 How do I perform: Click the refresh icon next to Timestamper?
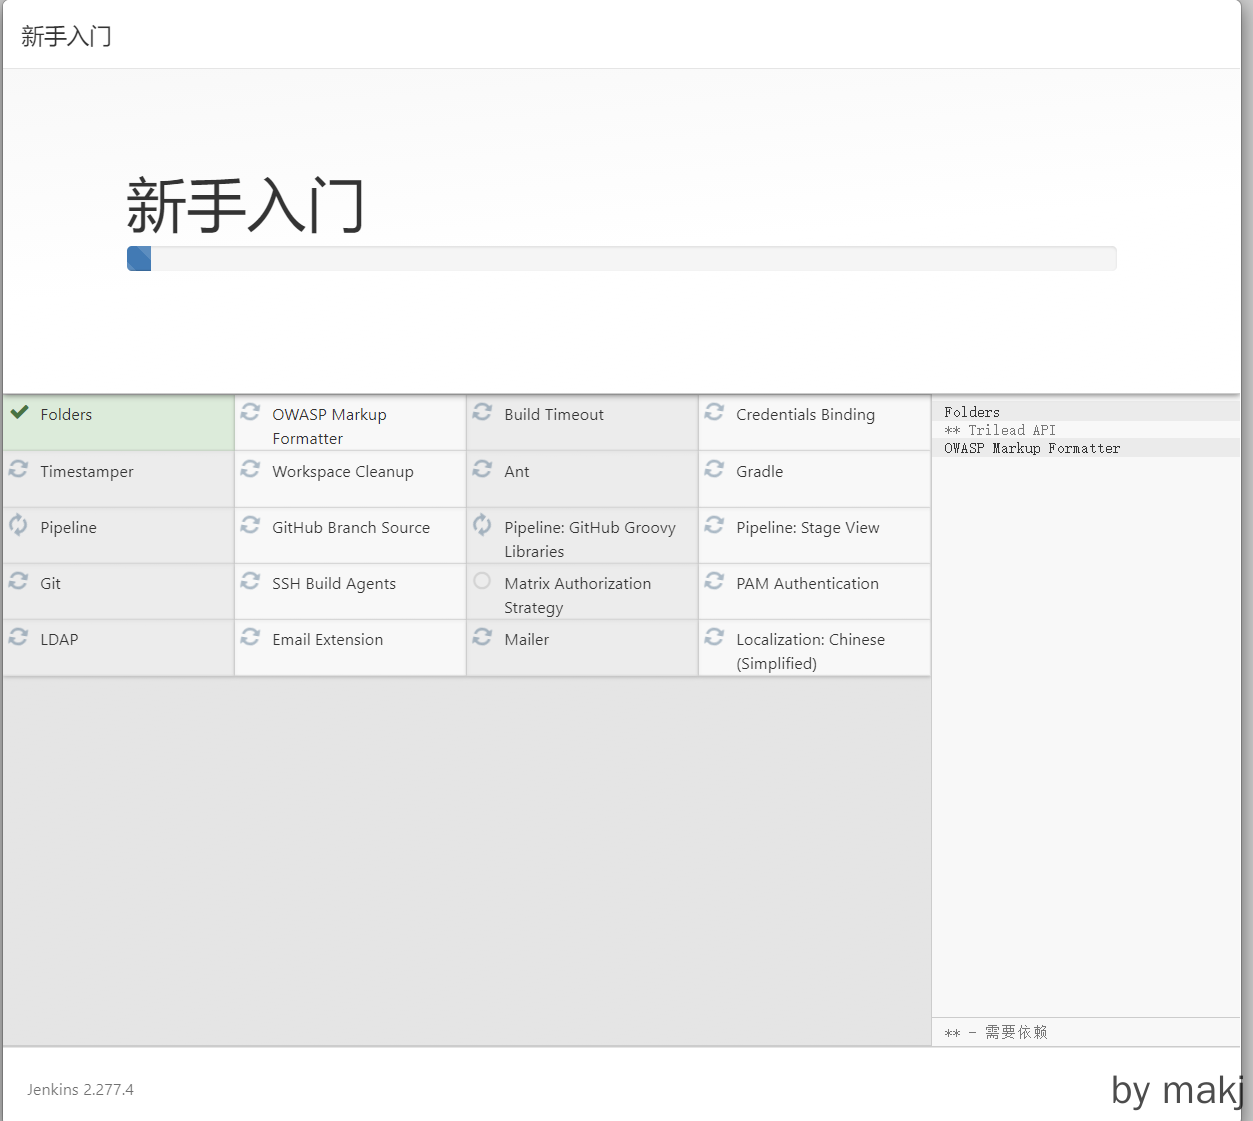coord(19,469)
